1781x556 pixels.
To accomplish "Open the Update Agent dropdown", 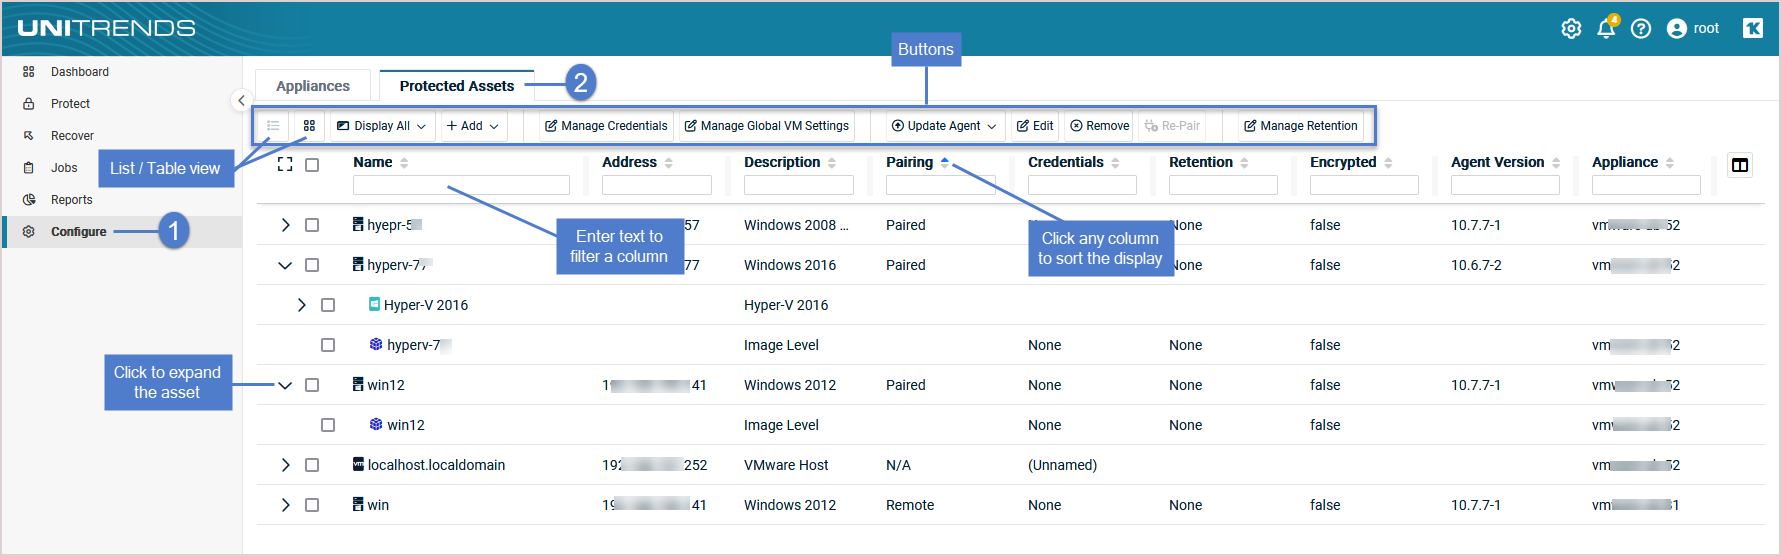I will click(944, 126).
